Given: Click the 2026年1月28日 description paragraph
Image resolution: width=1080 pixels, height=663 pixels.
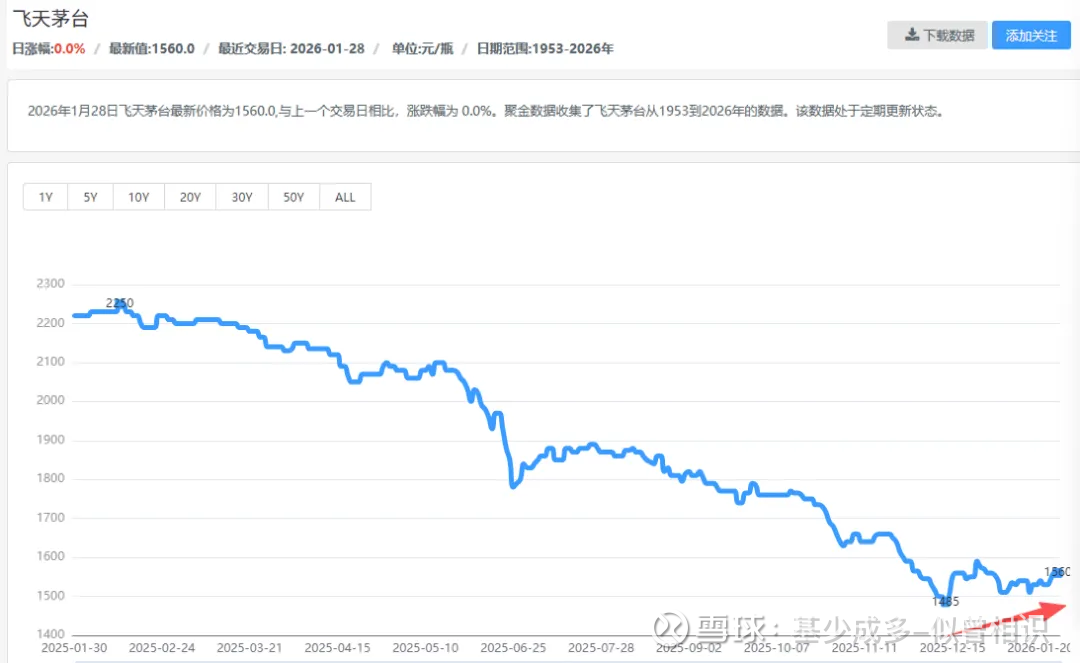Looking at the screenshot, I should (x=486, y=111).
